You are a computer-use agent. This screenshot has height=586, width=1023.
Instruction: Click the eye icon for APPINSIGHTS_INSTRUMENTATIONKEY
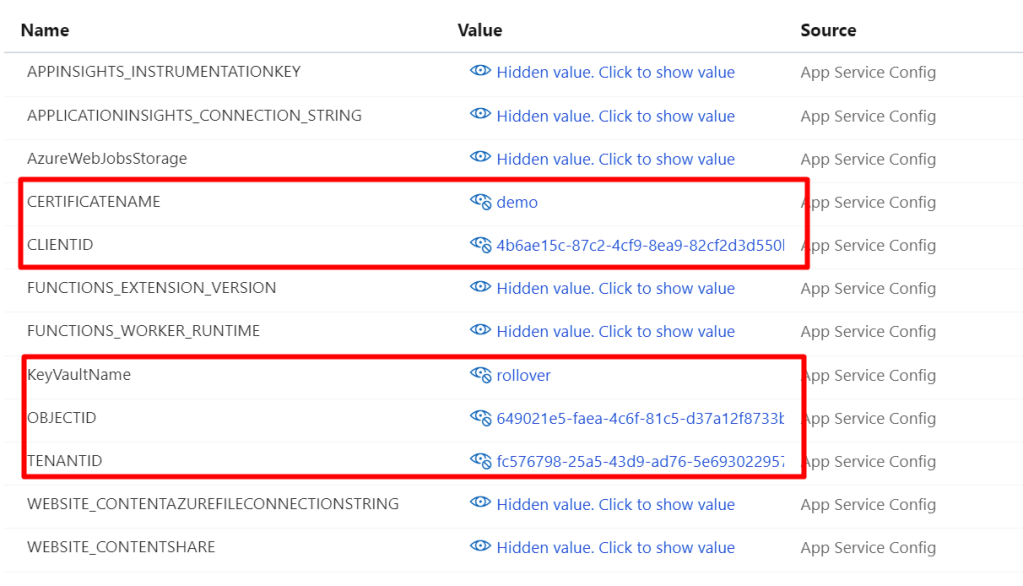(480, 72)
